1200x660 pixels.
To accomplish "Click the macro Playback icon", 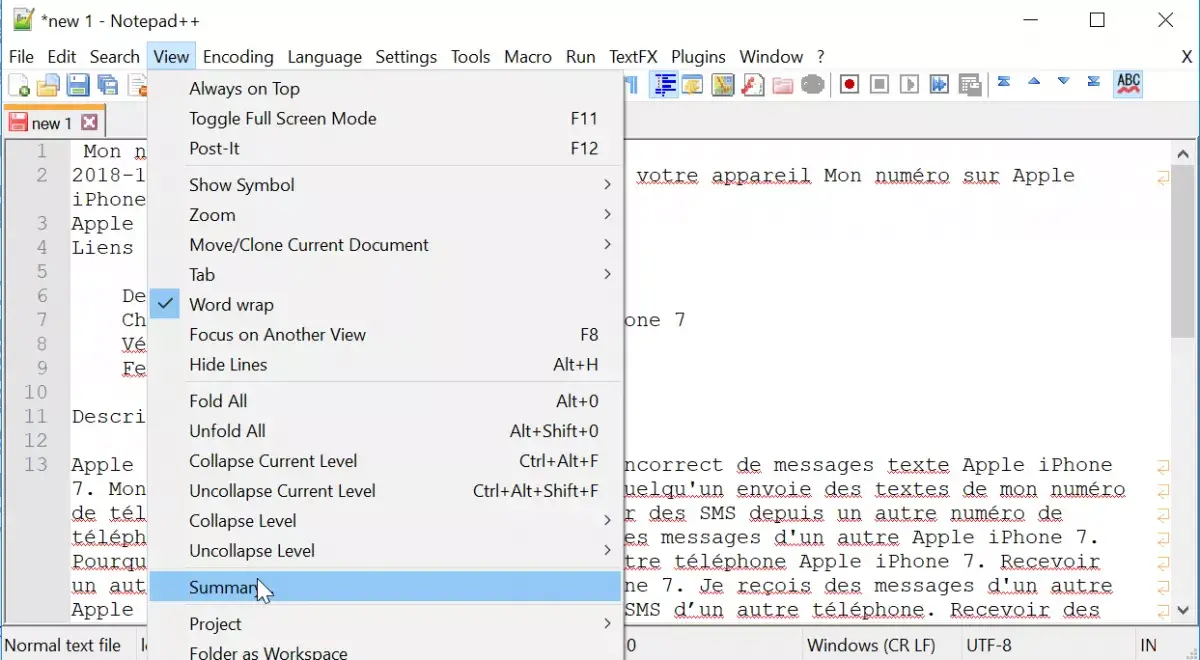I will coord(909,85).
